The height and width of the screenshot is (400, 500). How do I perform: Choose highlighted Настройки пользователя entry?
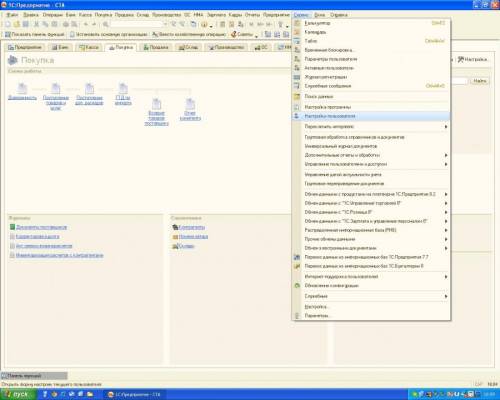[371, 116]
